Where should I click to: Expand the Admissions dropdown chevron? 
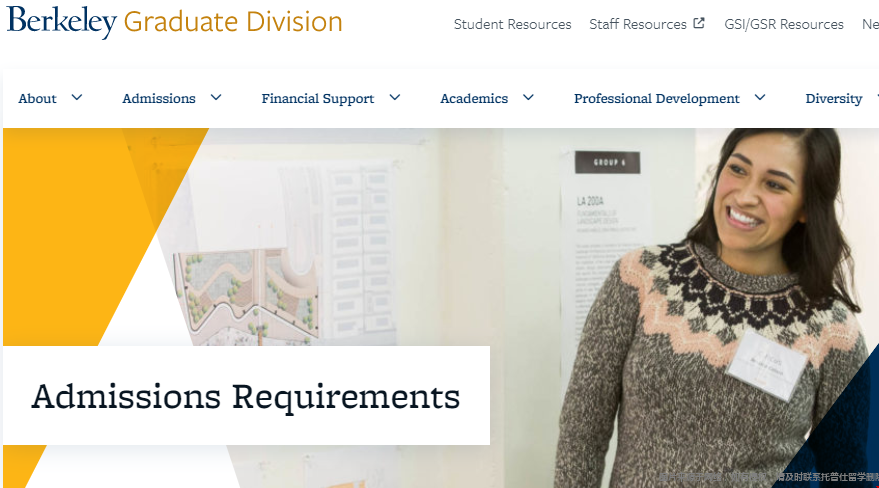[216, 97]
